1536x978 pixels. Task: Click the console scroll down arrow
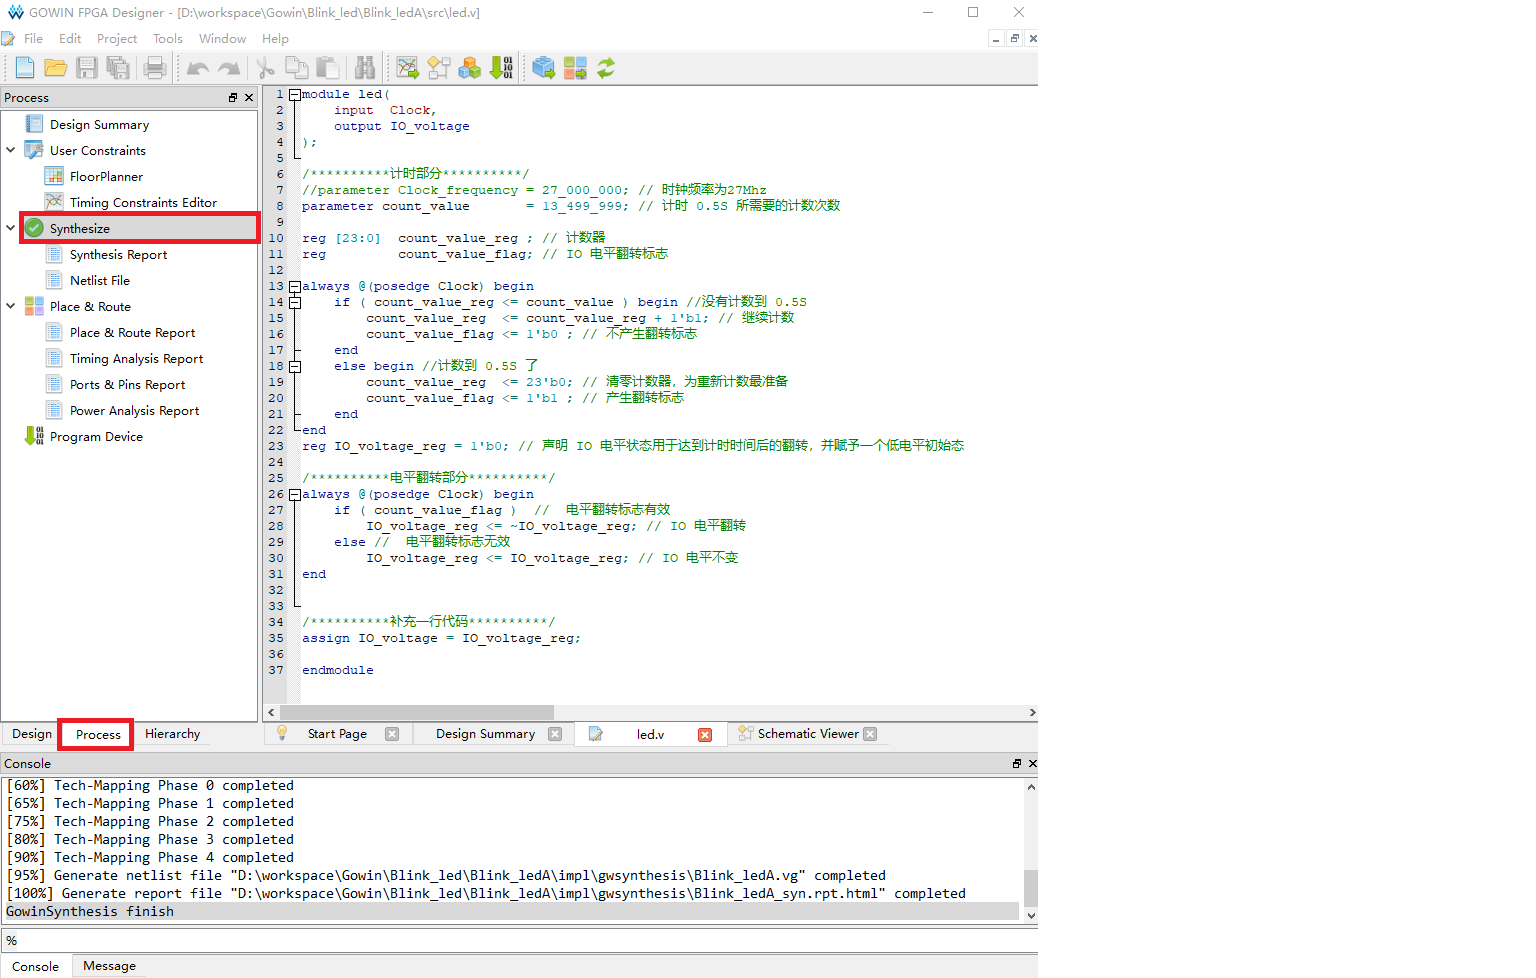pos(1031,915)
